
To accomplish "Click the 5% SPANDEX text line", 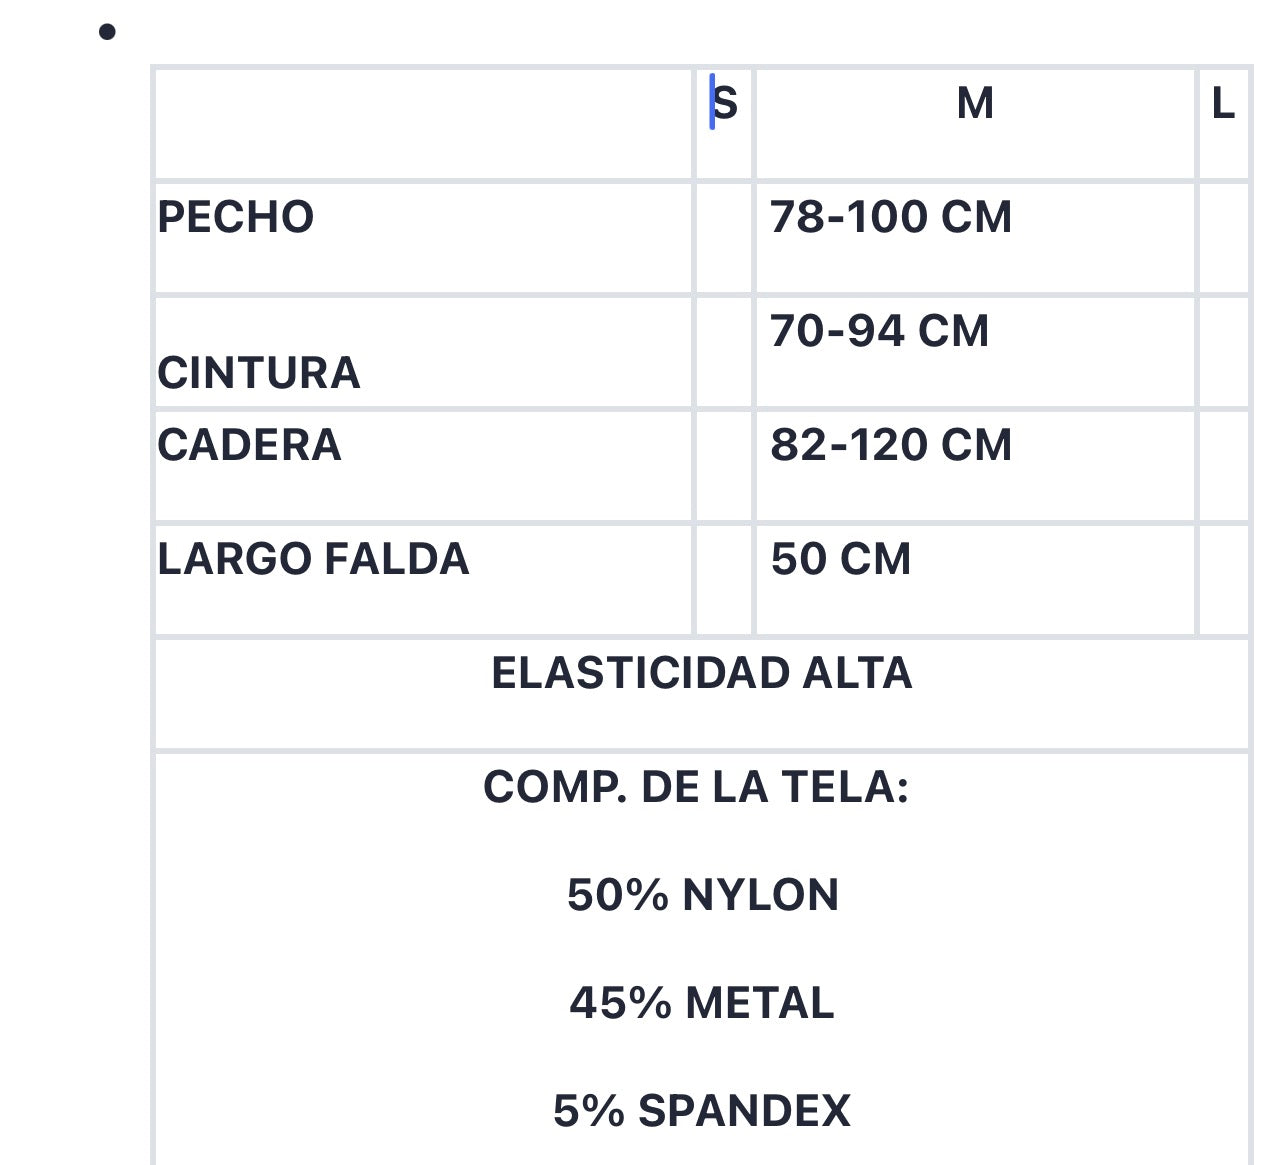I will pyautogui.click(x=702, y=1111).
